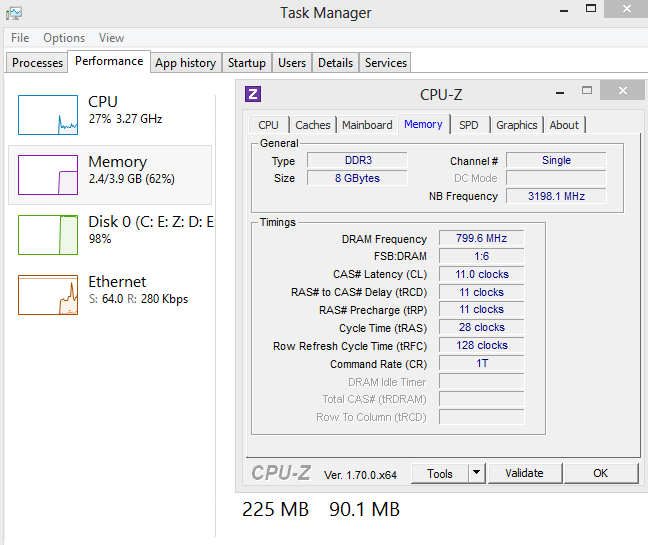Maximize the Task Manager window
This screenshot has width=648, height=545.
591,8
